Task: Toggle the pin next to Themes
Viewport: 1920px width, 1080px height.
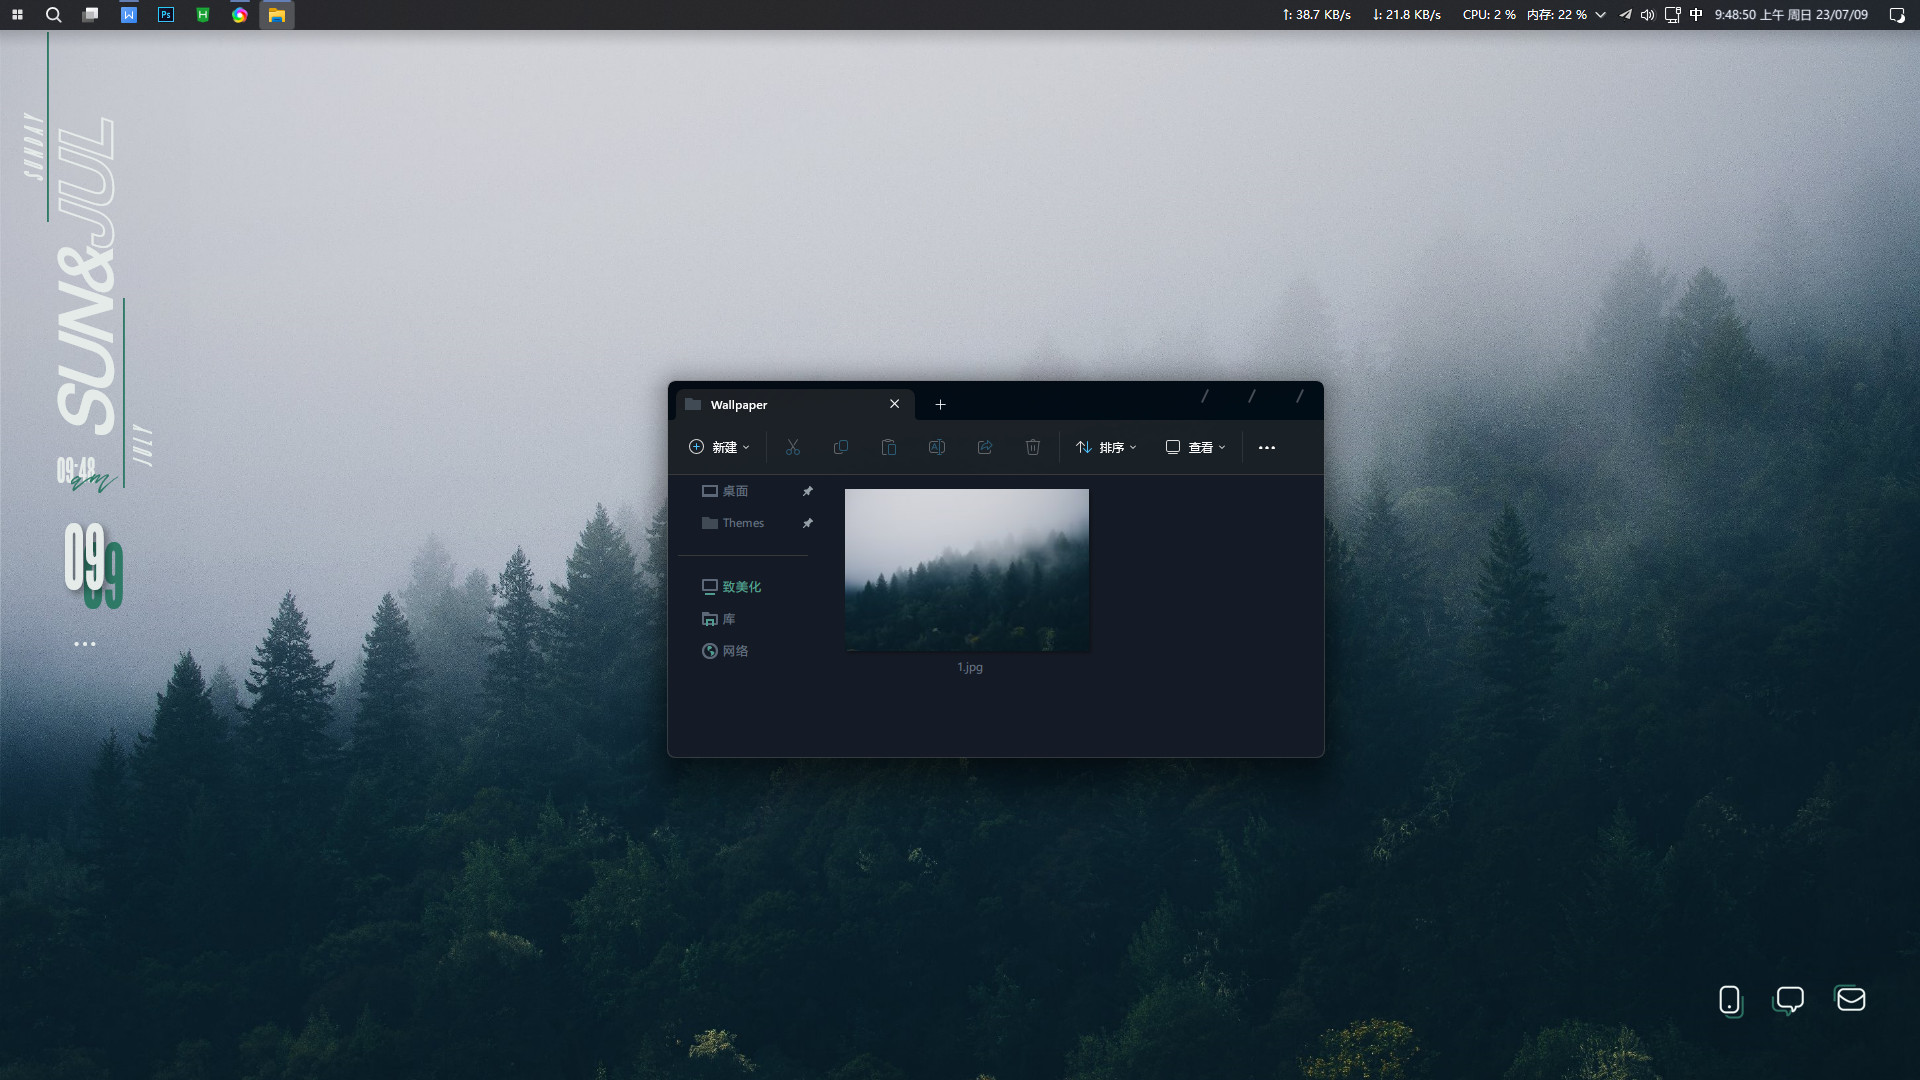Action: point(808,523)
